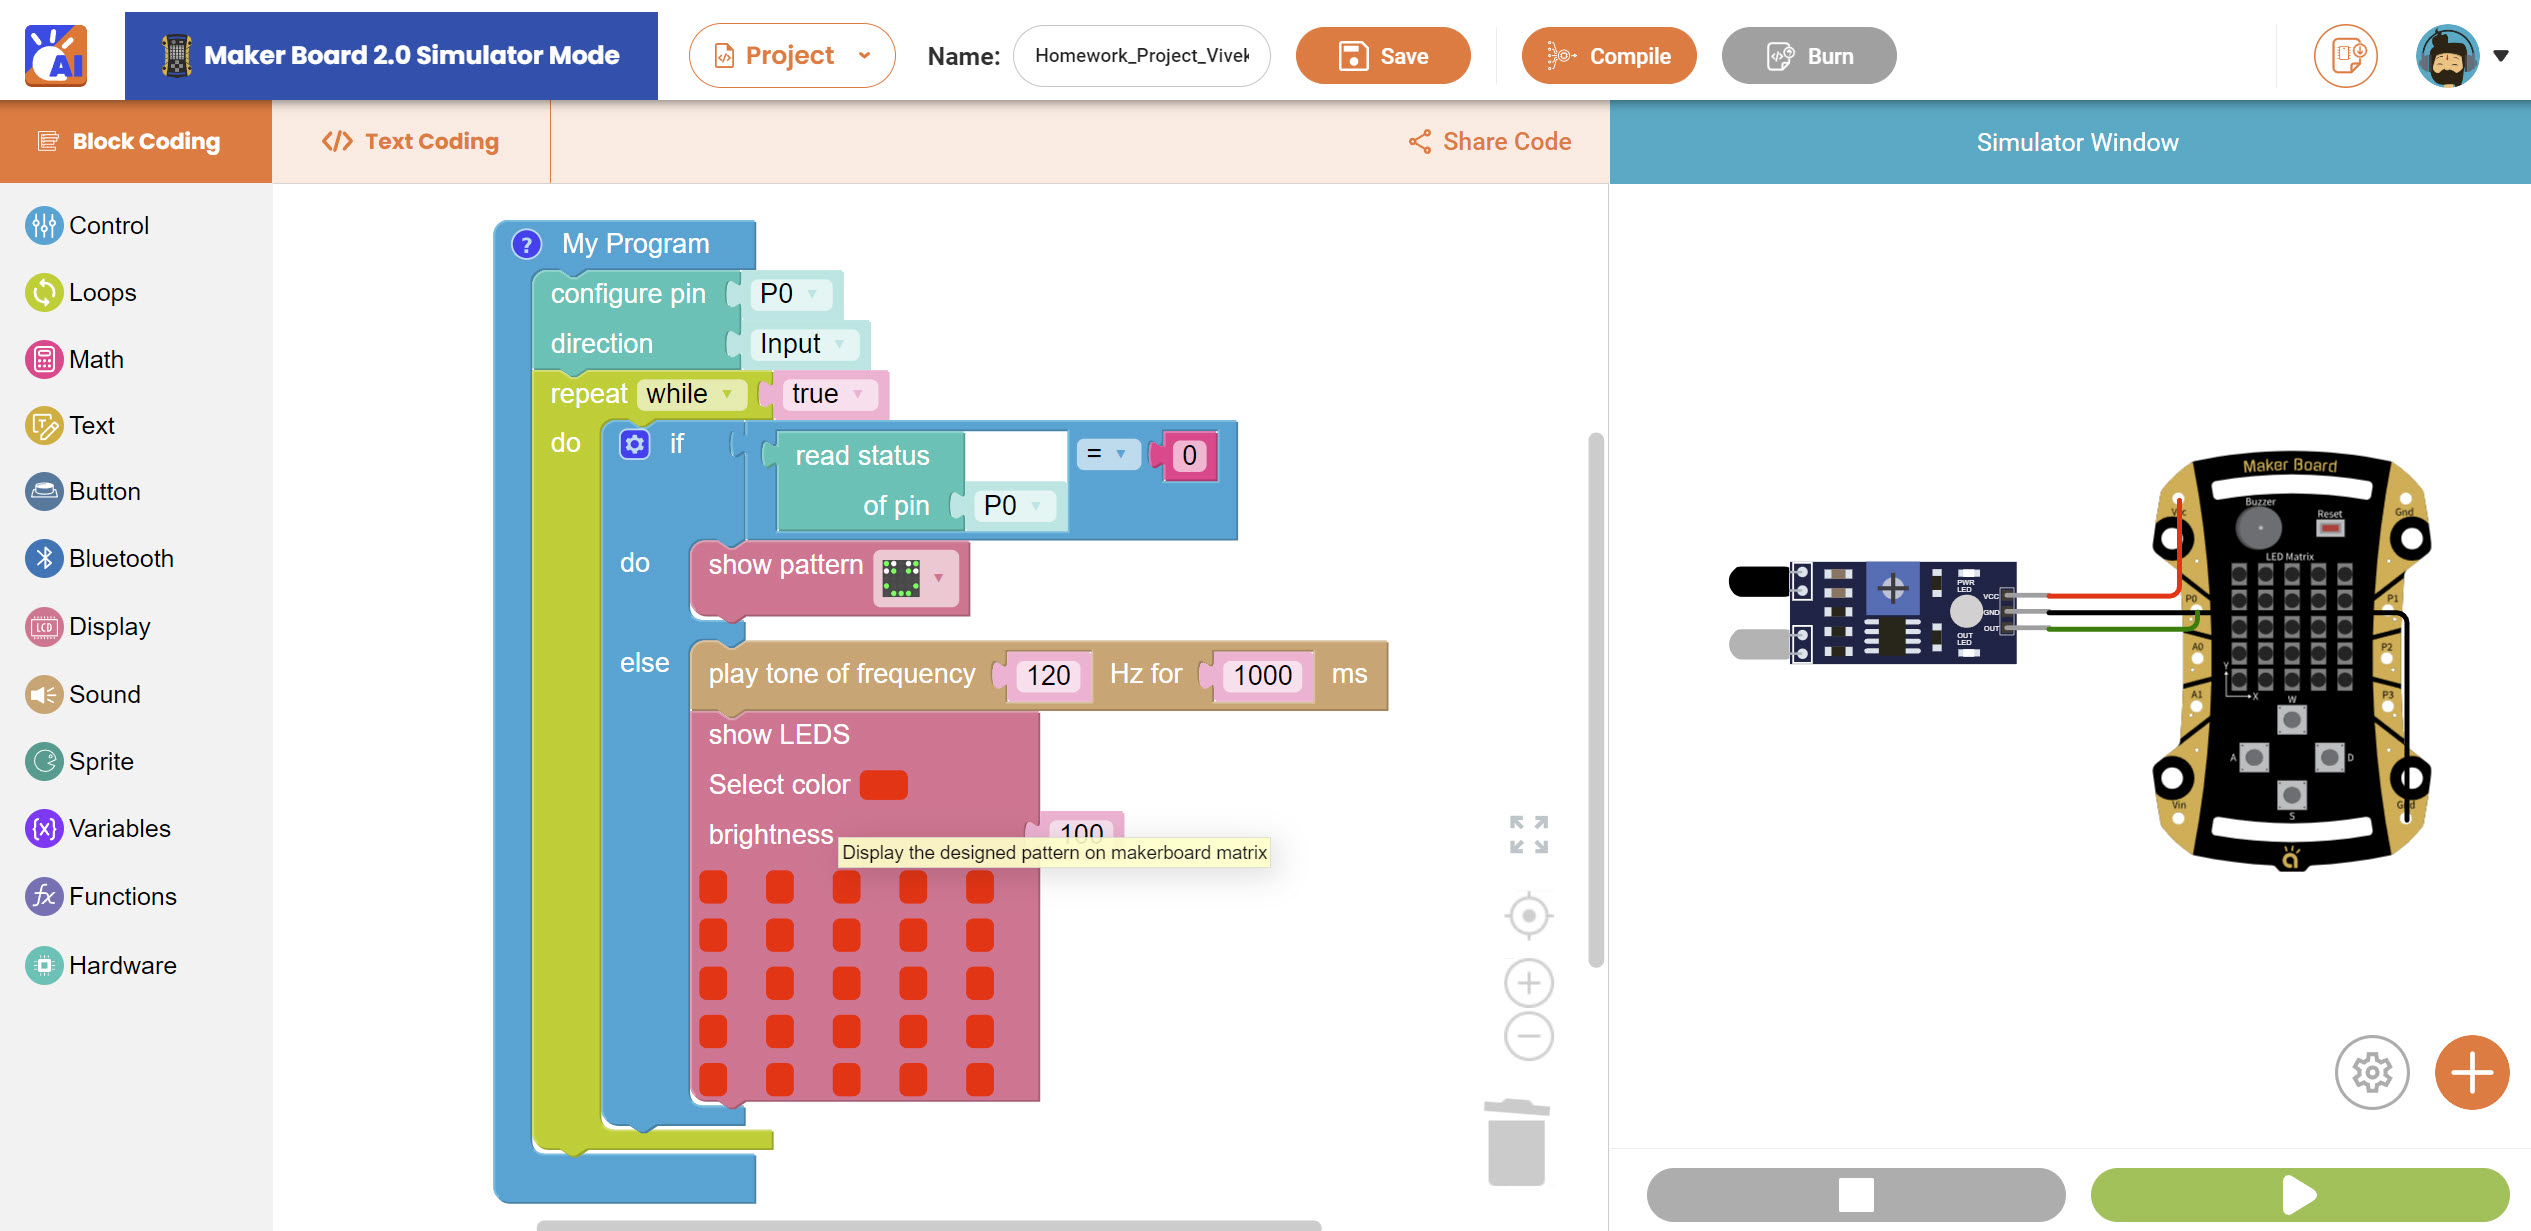Switch to the Text Coding tab
This screenshot has width=2531, height=1231.
click(410, 142)
